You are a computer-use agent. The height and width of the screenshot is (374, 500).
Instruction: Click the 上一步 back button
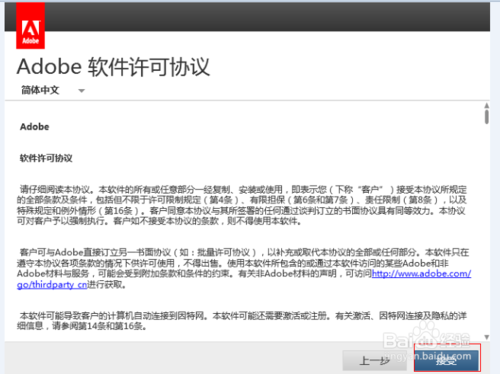375,360
